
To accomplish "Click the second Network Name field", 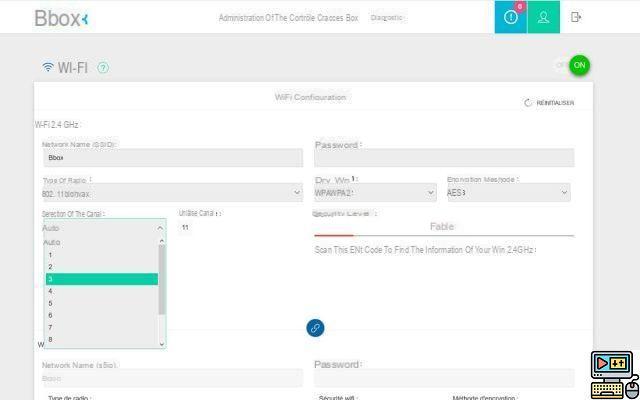I will (x=173, y=378).
